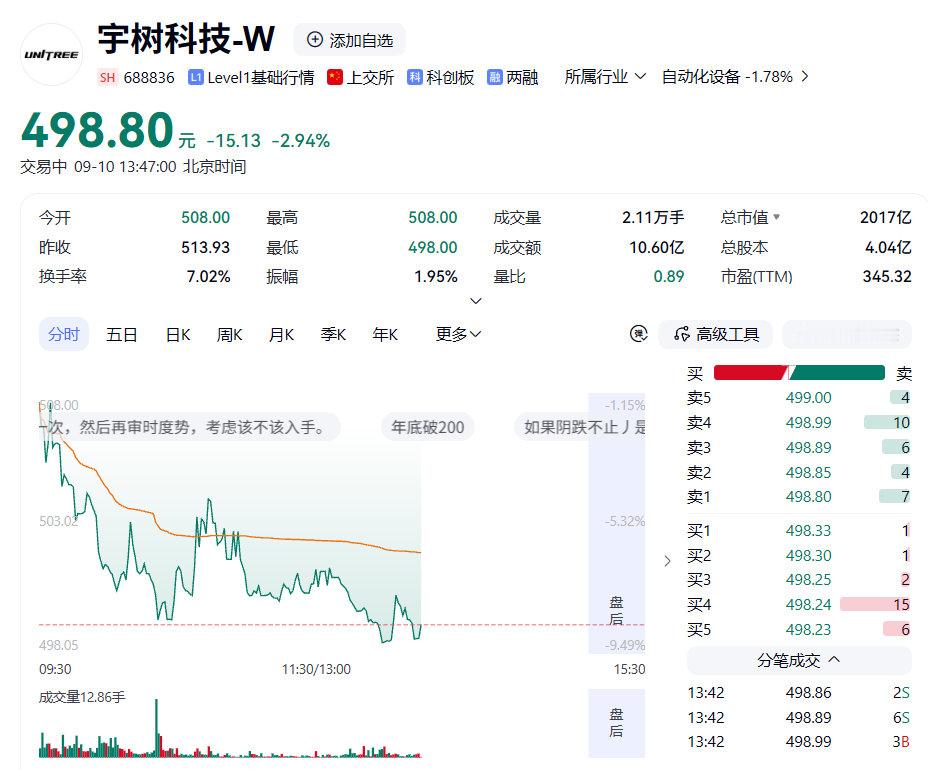This screenshot has height=770, width=928.
Task: Click the 13:42 trade at 498.99
Action: (799, 742)
